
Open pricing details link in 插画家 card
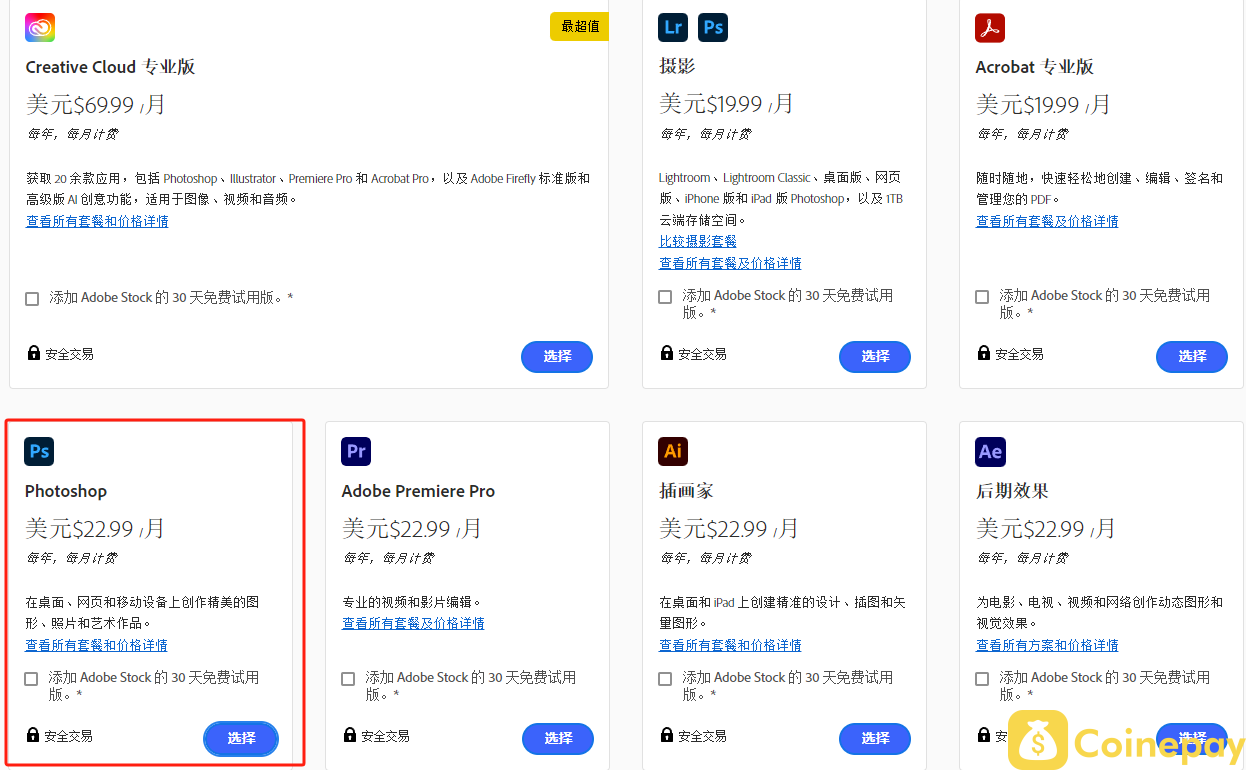click(x=730, y=646)
